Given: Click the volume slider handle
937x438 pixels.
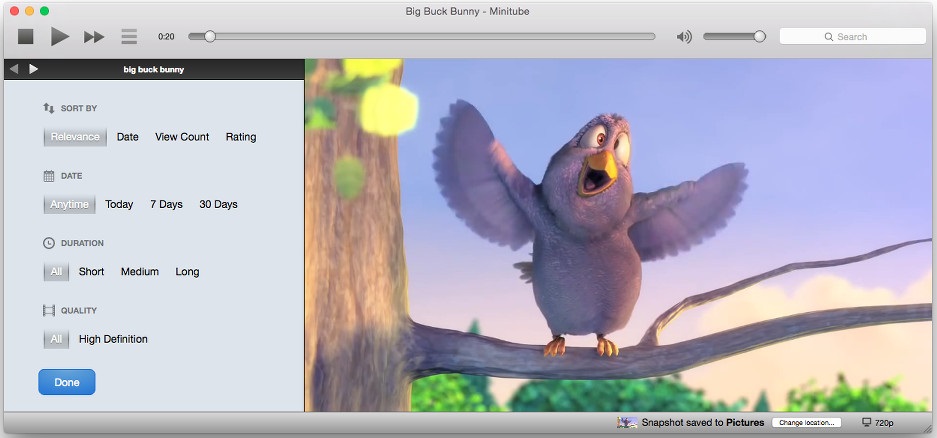Looking at the screenshot, I should (760, 36).
